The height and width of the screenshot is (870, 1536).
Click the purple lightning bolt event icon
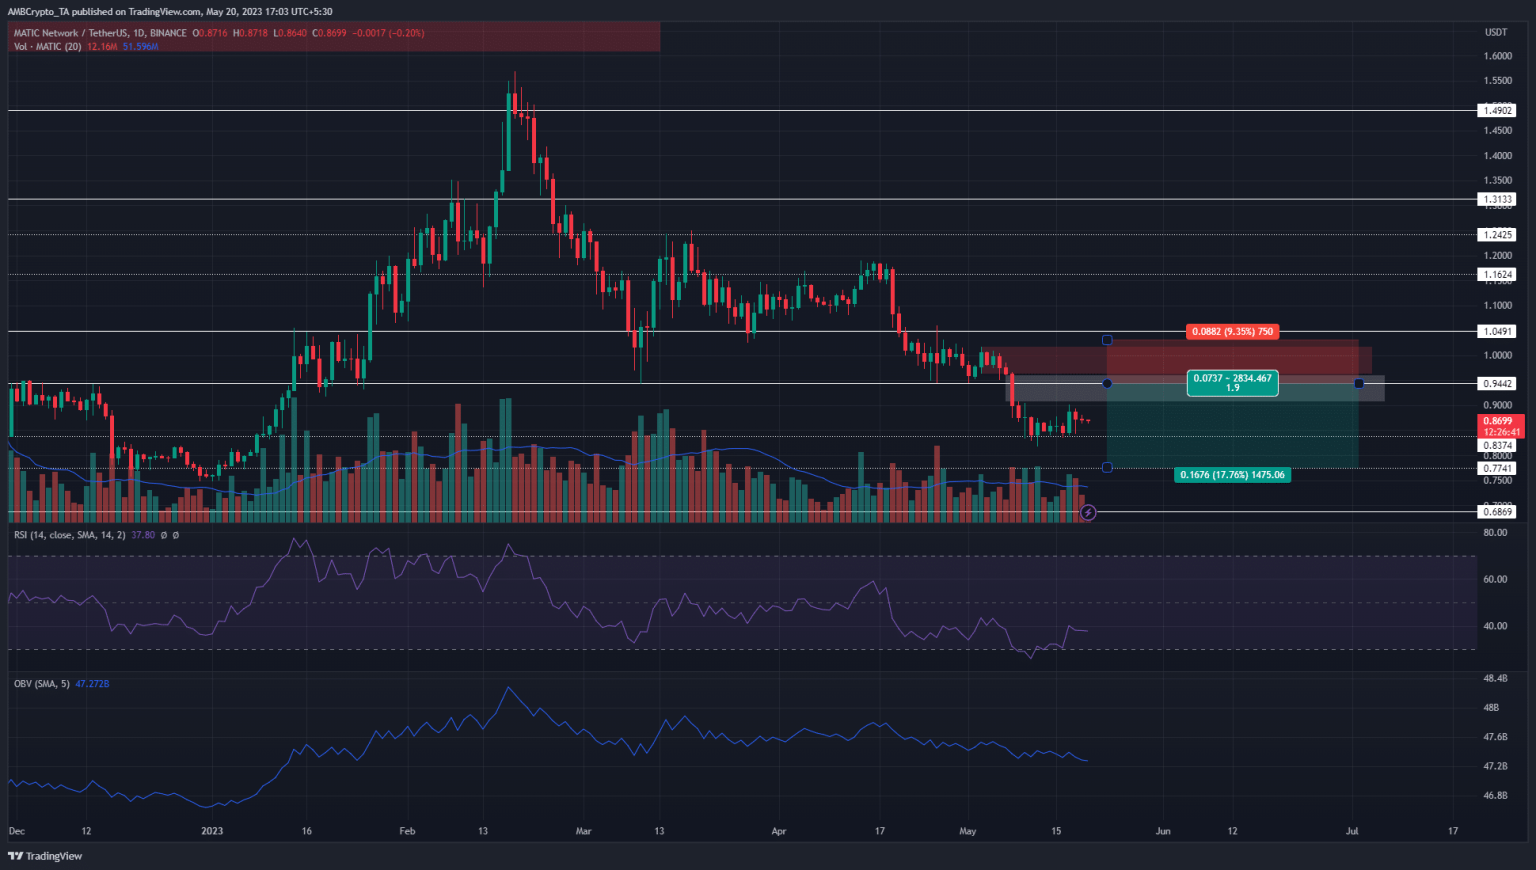click(1088, 512)
